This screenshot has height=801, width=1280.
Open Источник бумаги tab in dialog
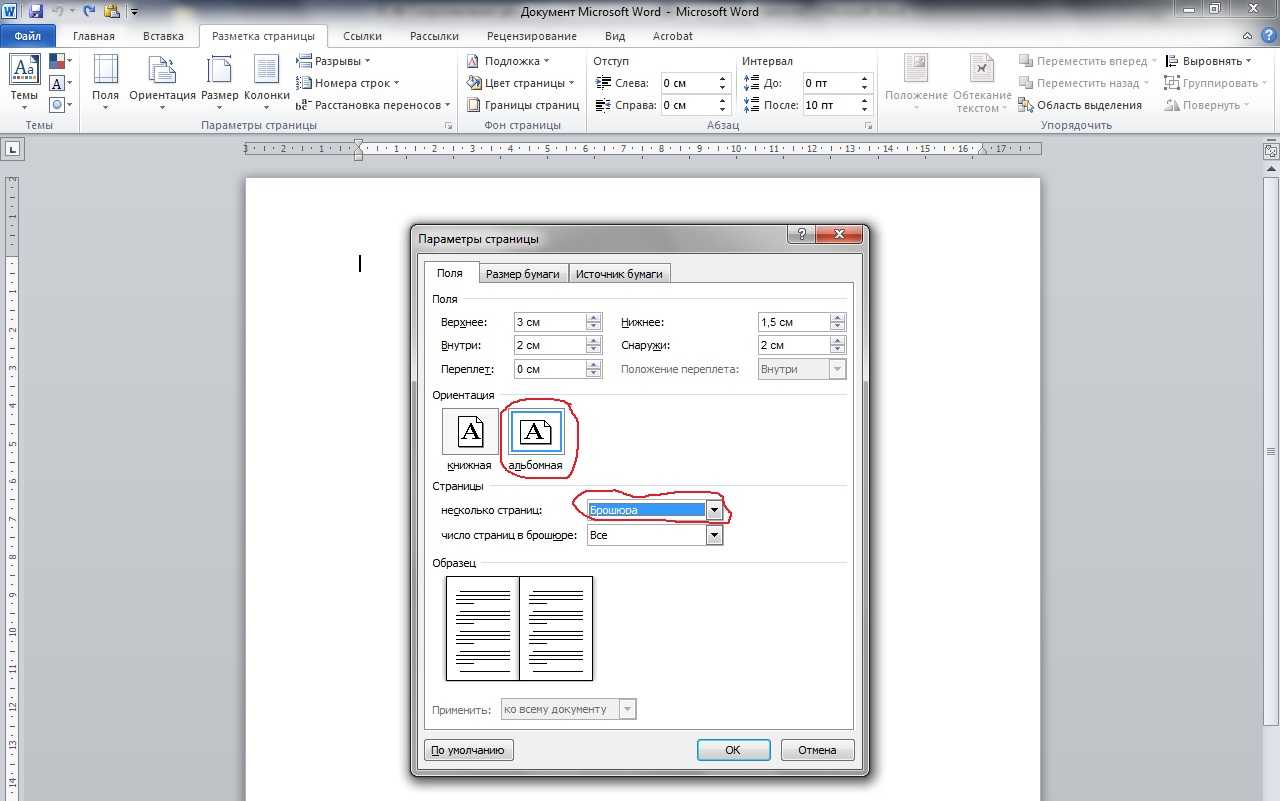620,274
